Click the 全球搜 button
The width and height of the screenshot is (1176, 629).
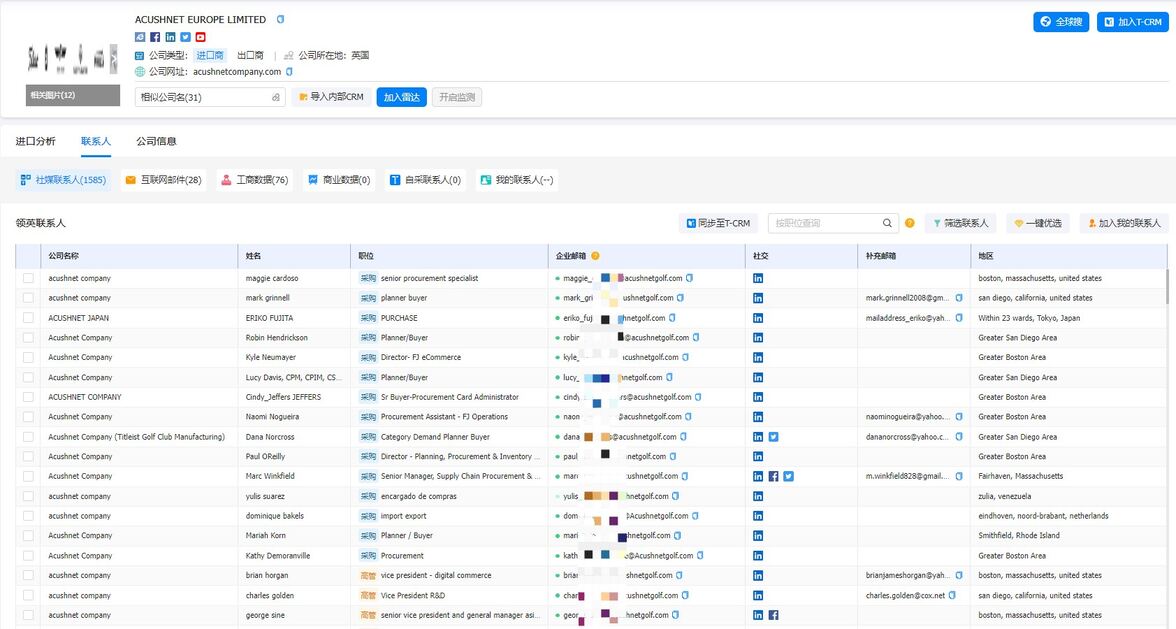pyautogui.click(x=1061, y=22)
